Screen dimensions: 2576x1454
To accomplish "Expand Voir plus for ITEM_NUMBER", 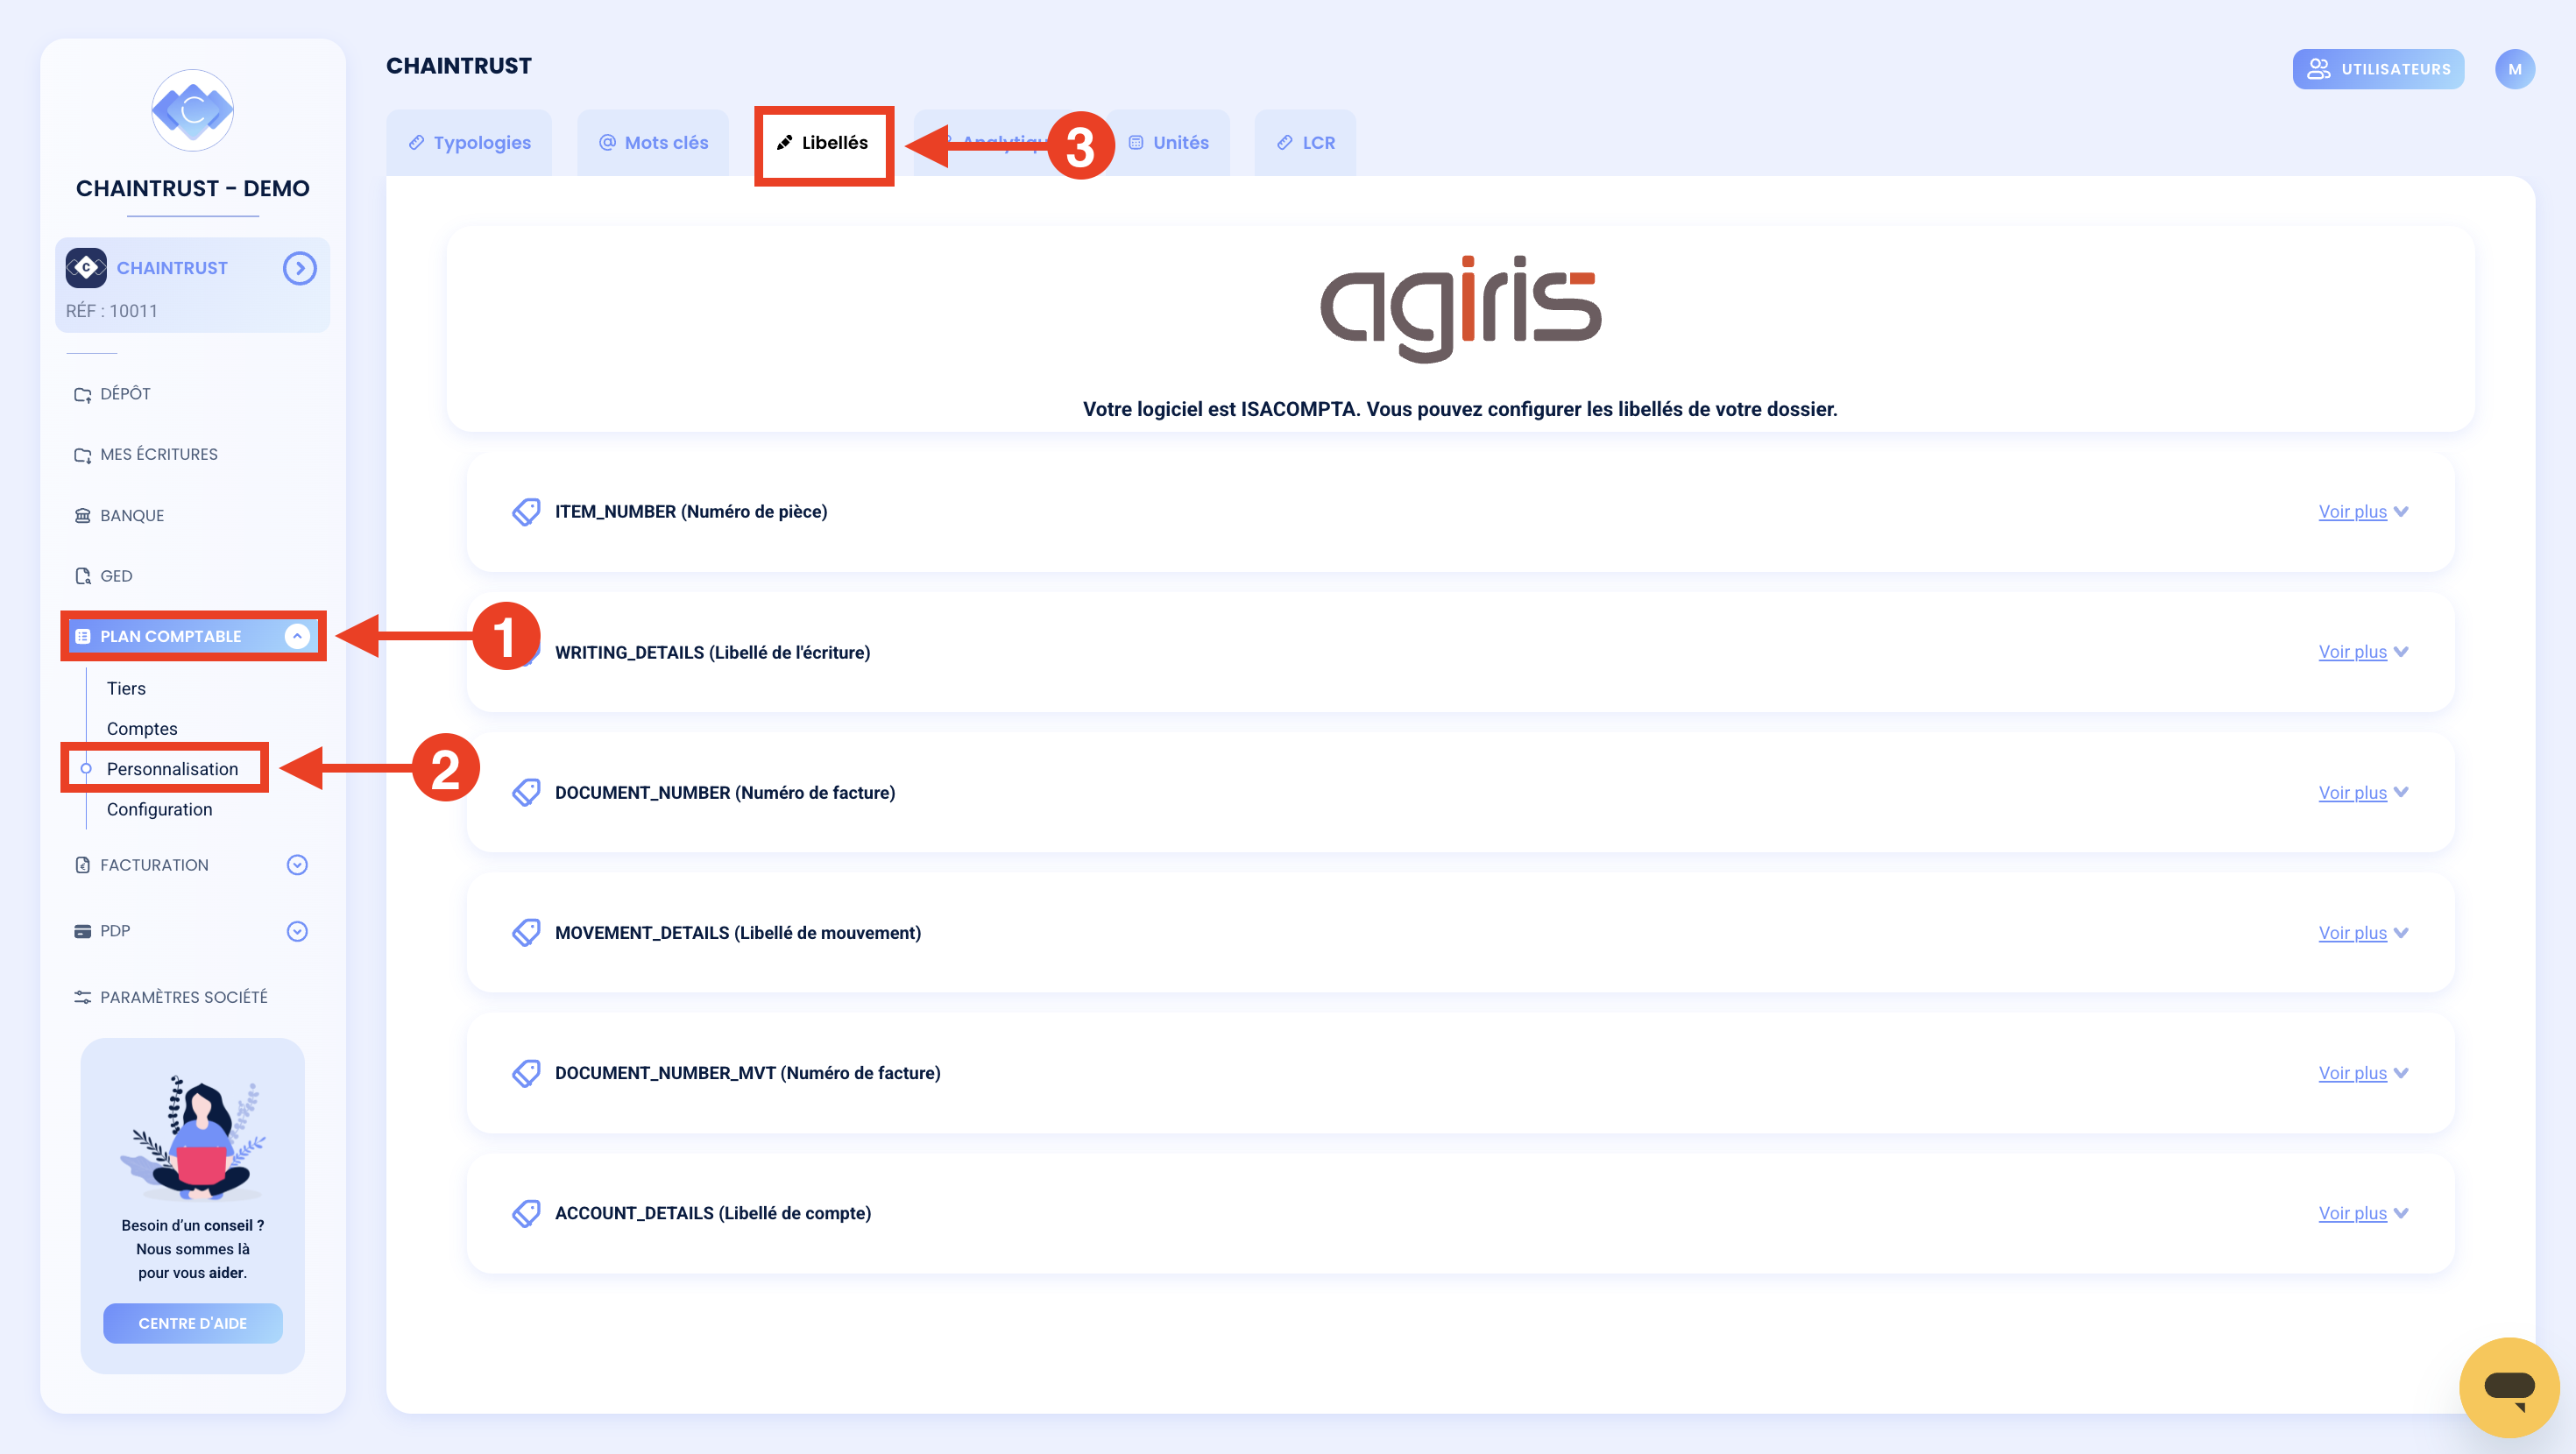I will point(2363,512).
